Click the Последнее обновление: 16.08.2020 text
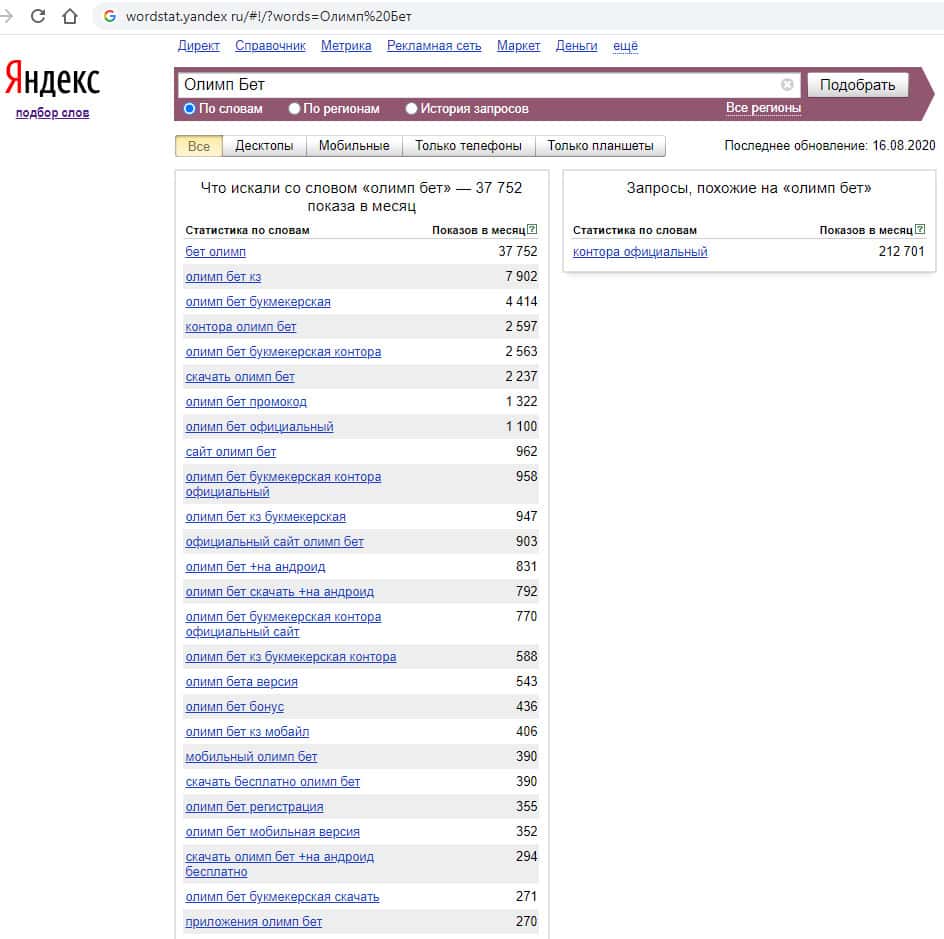This screenshot has height=939, width=944. (x=830, y=145)
